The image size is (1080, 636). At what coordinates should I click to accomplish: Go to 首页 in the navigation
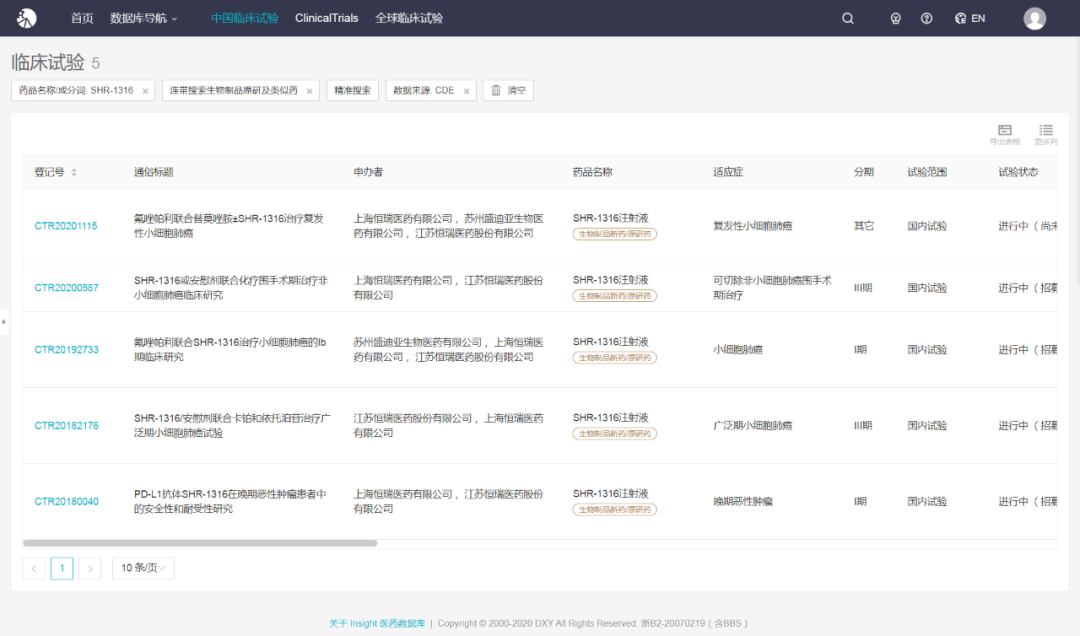pyautogui.click(x=82, y=19)
